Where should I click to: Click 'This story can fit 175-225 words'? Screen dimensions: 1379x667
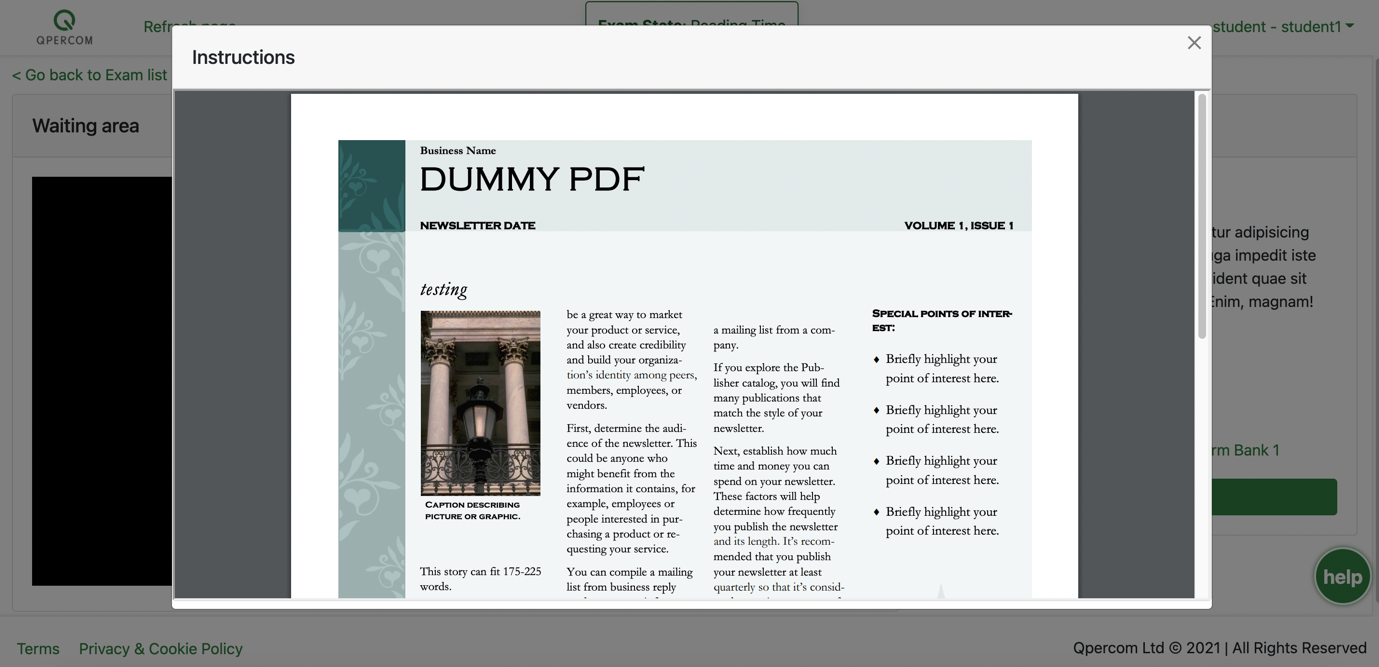[x=481, y=579]
